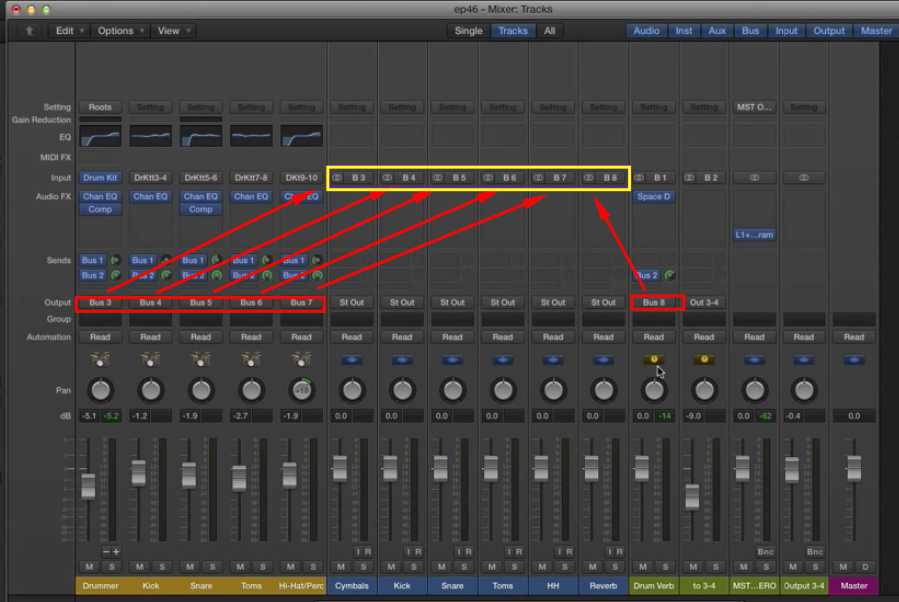Mute the Cymbals channel
The image size is (899, 602).
pos(341,567)
